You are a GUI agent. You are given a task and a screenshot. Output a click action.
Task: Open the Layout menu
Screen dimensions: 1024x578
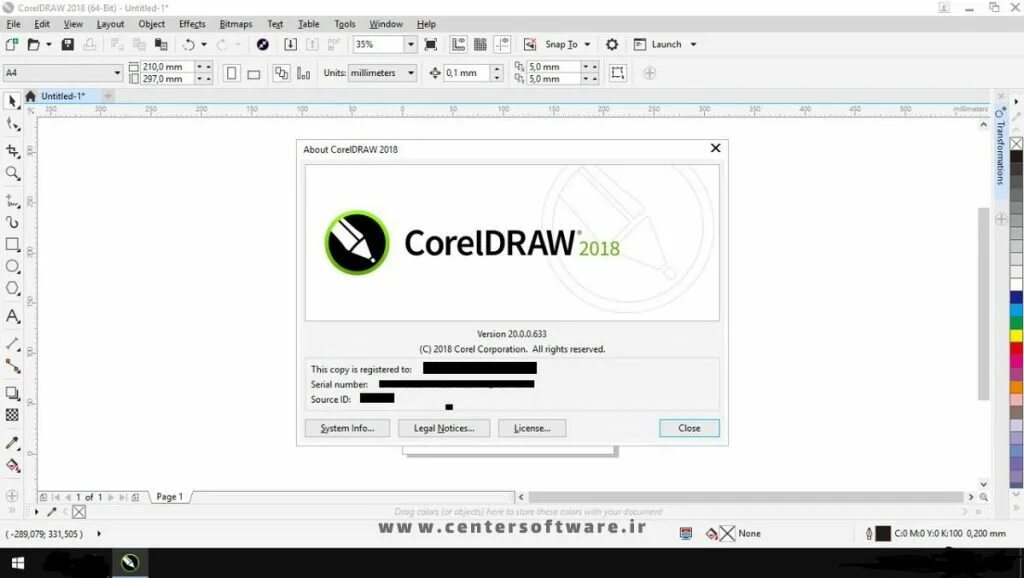tap(110, 24)
